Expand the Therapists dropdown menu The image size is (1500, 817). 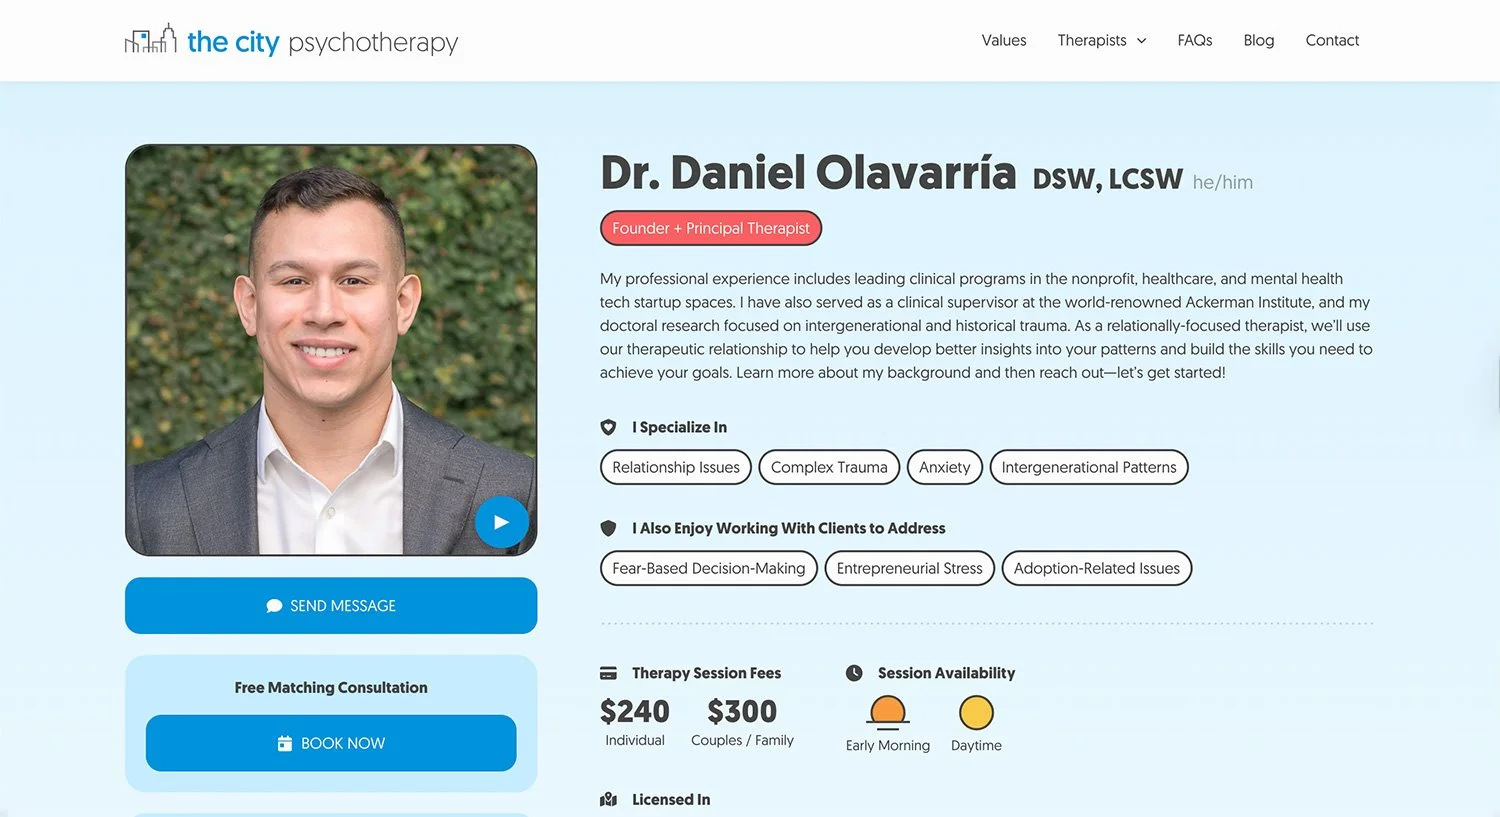click(x=1102, y=40)
